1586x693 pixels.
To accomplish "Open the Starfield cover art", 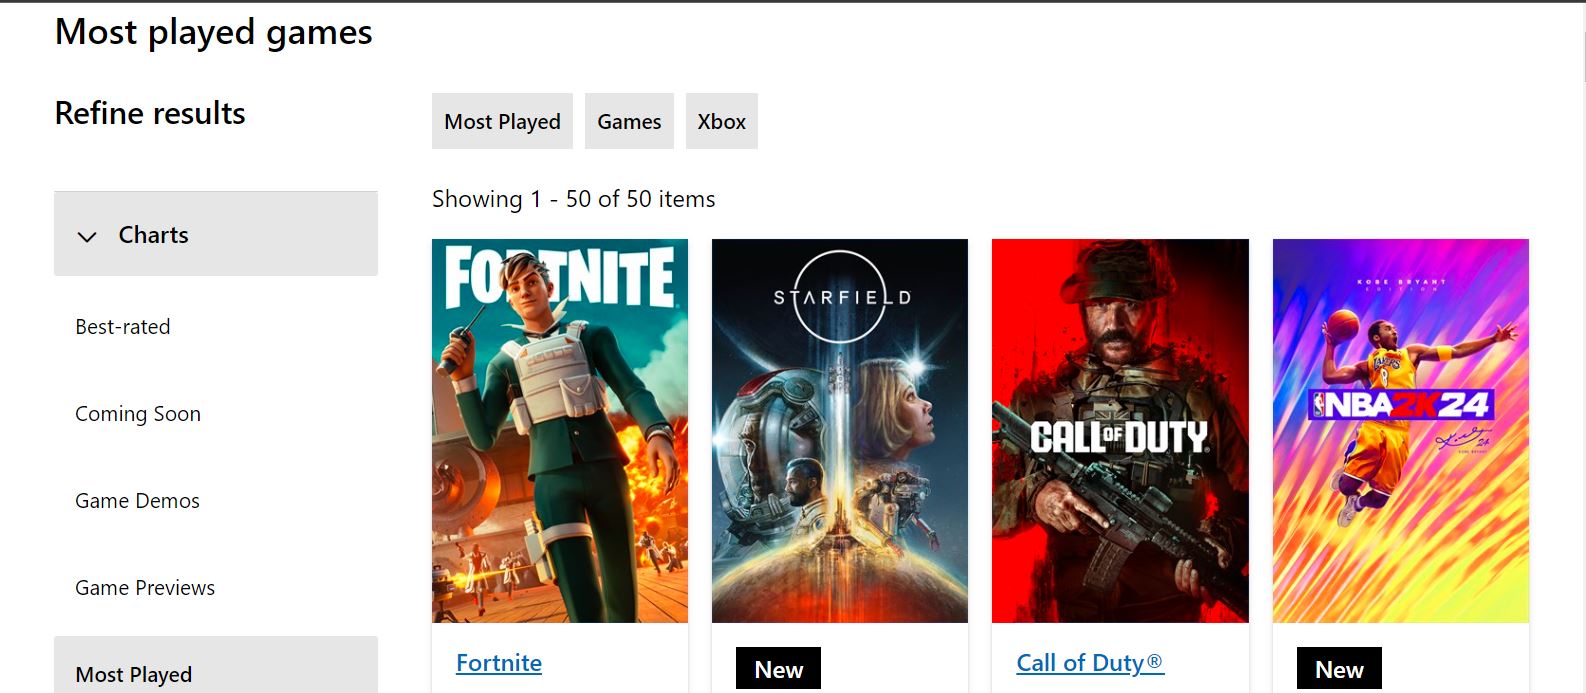I will pyautogui.click(x=840, y=431).
